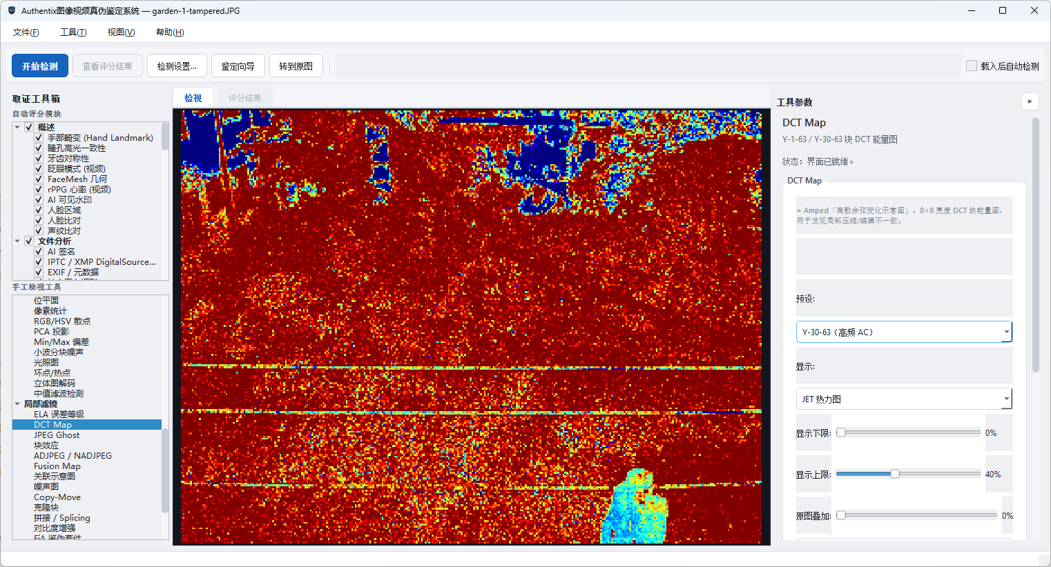Enable 载入后自动检测 checkbox
The image size is (1051, 567).
click(x=971, y=66)
